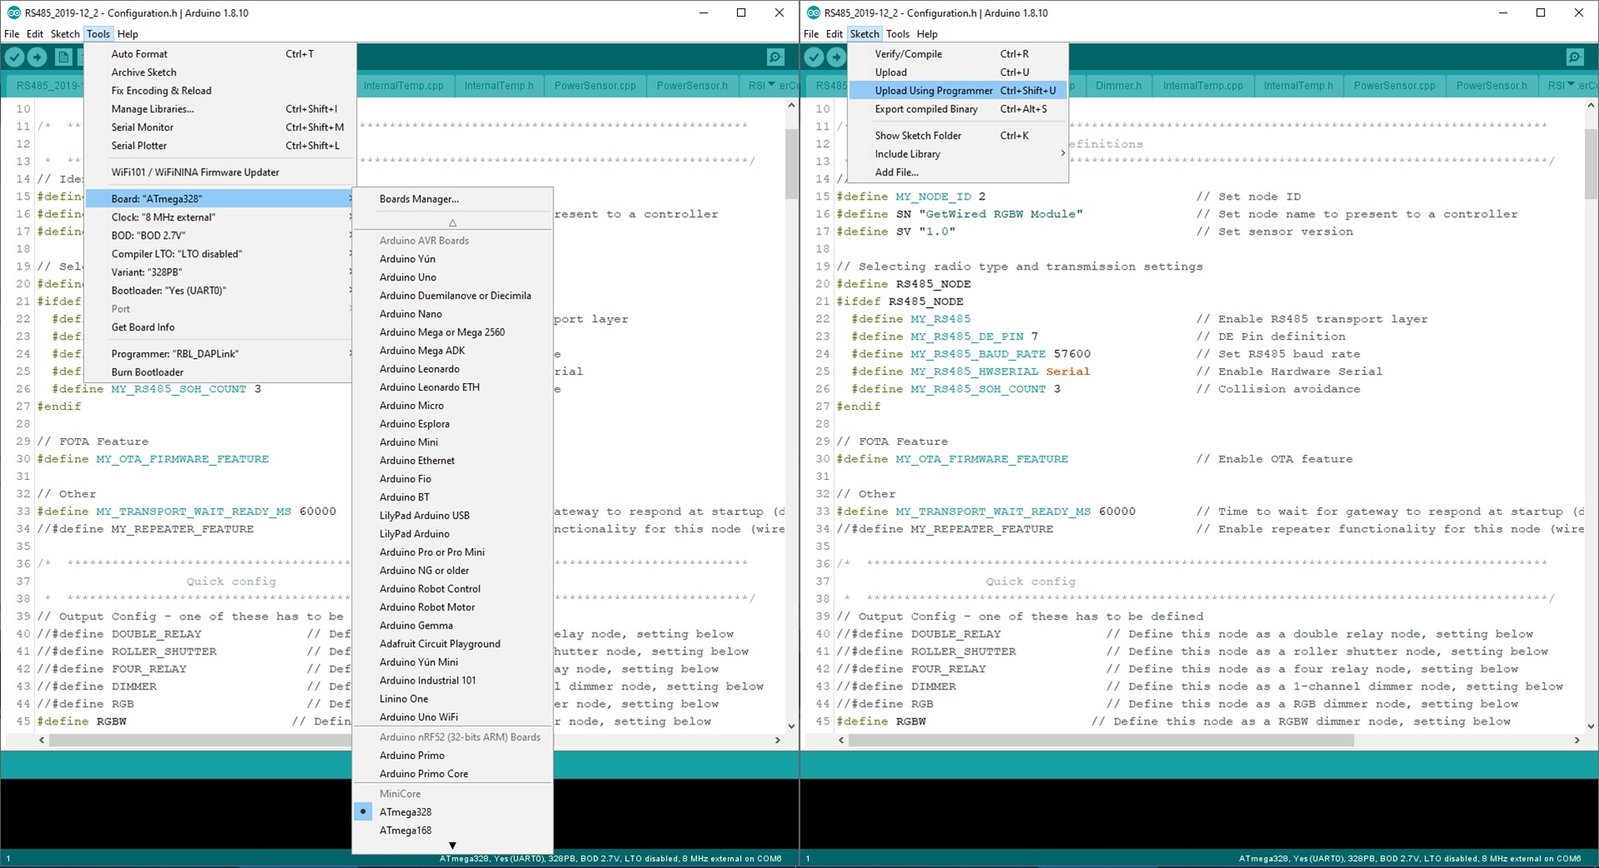Image resolution: width=1599 pixels, height=868 pixels.
Task: Select Arduino Pro or Pro Mini board
Action: 453,552
